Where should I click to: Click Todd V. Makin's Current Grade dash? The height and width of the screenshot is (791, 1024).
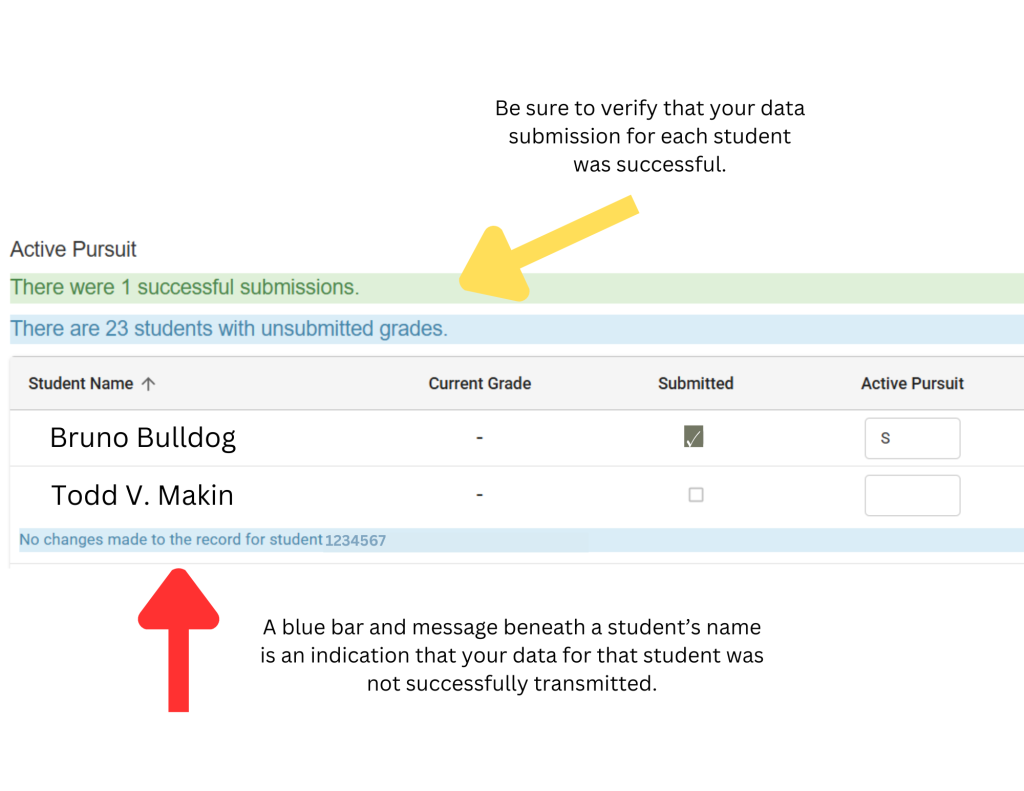click(480, 495)
